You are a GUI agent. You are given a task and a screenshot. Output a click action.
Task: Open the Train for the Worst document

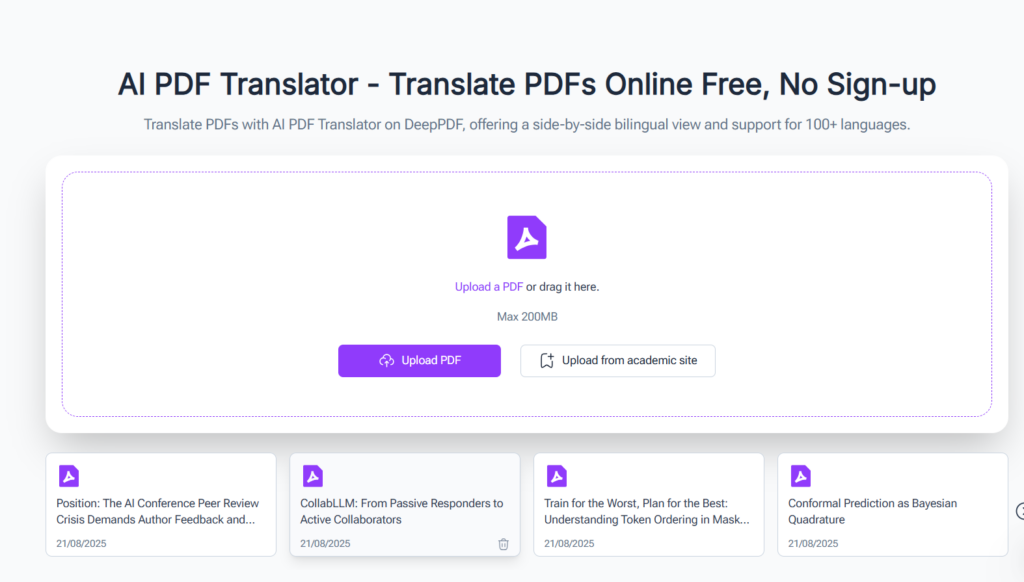point(648,511)
